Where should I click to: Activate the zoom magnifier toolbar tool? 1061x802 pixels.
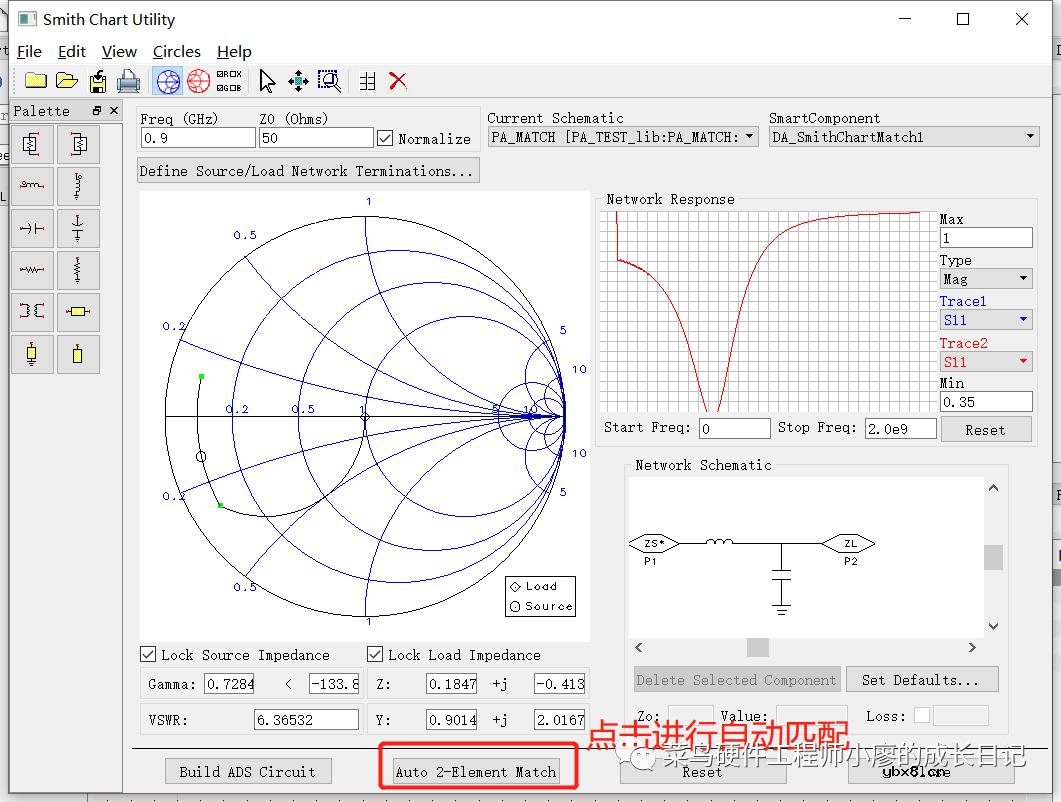pos(329,81)
